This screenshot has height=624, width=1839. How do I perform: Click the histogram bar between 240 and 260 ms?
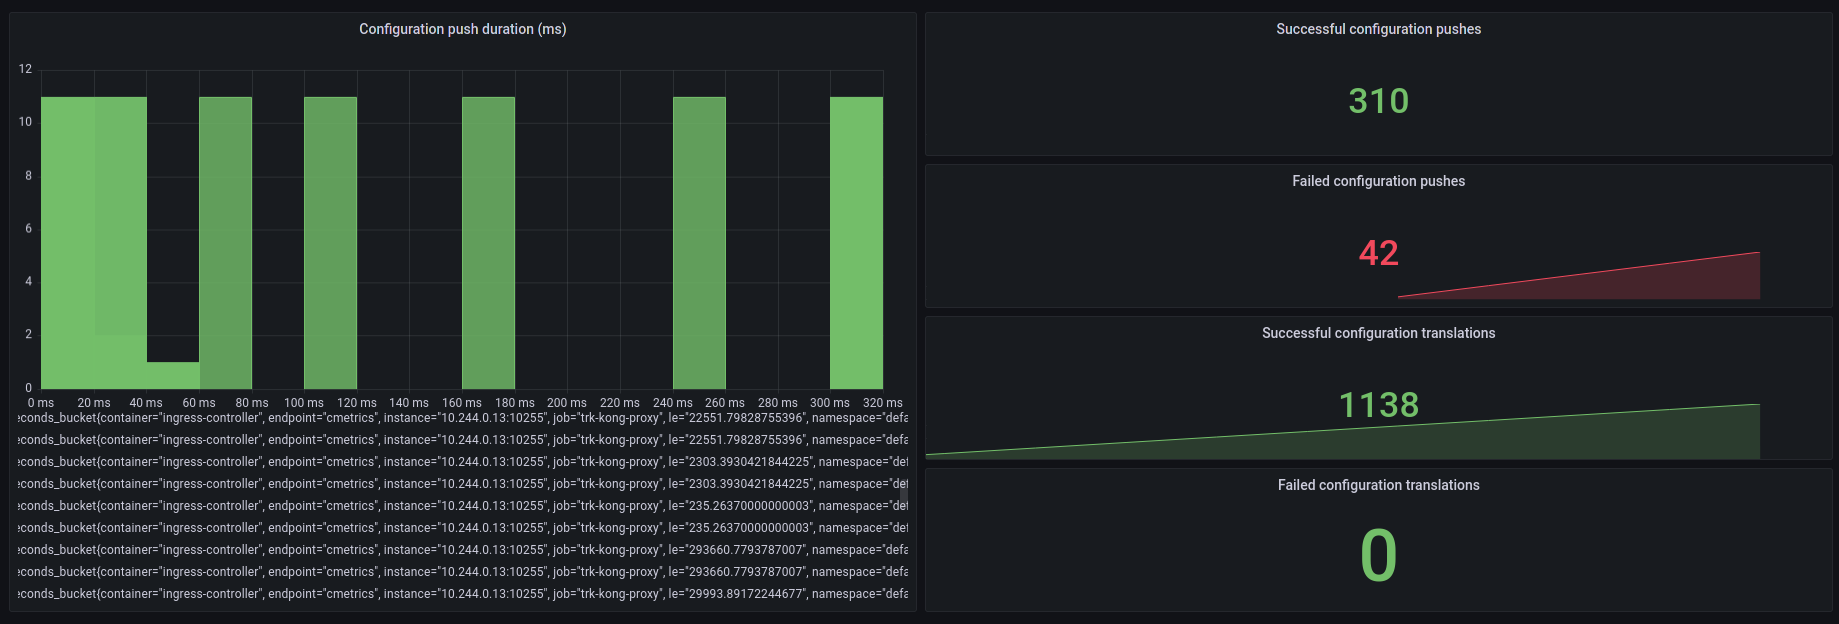[699, 243]
